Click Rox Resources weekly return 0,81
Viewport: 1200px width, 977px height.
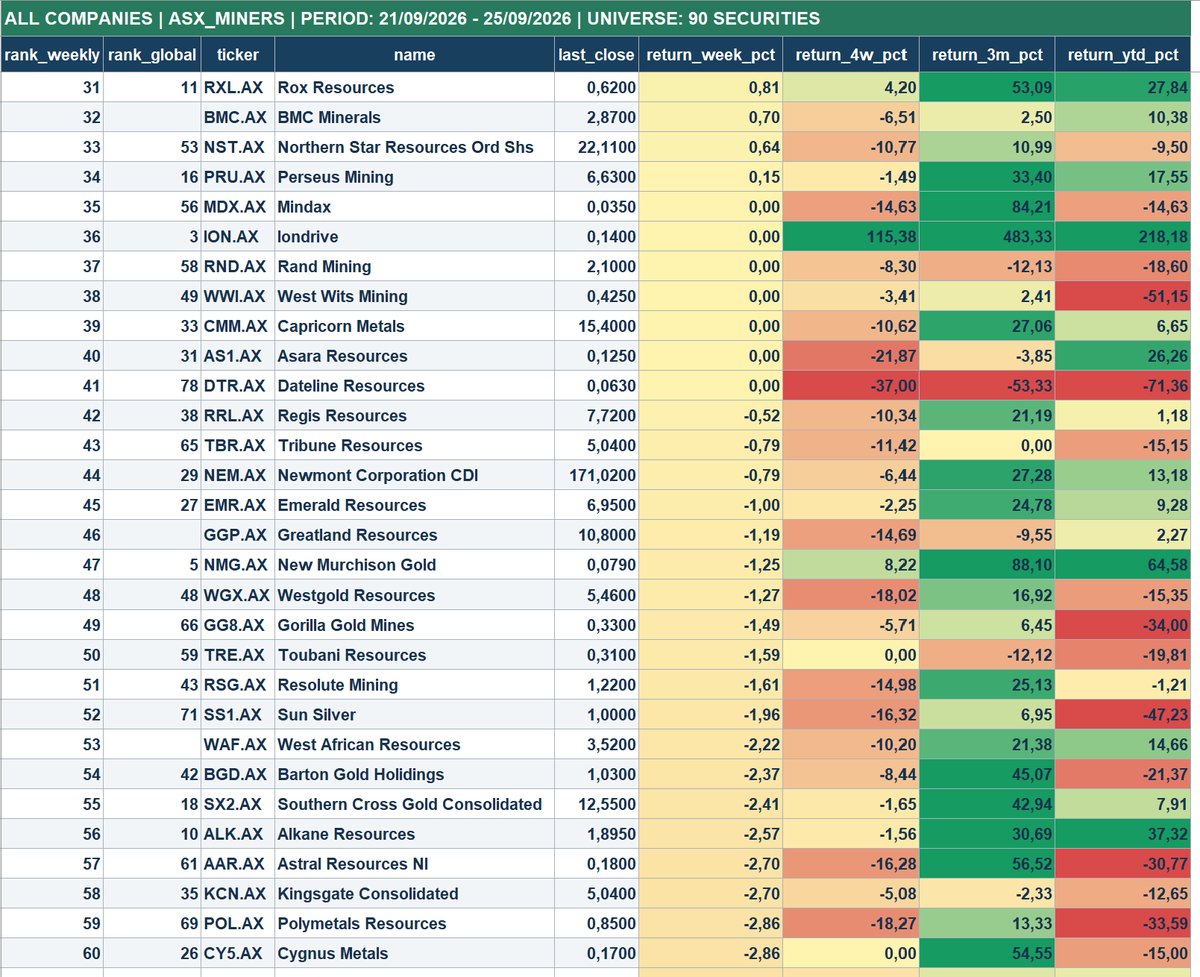click(710, 88)
